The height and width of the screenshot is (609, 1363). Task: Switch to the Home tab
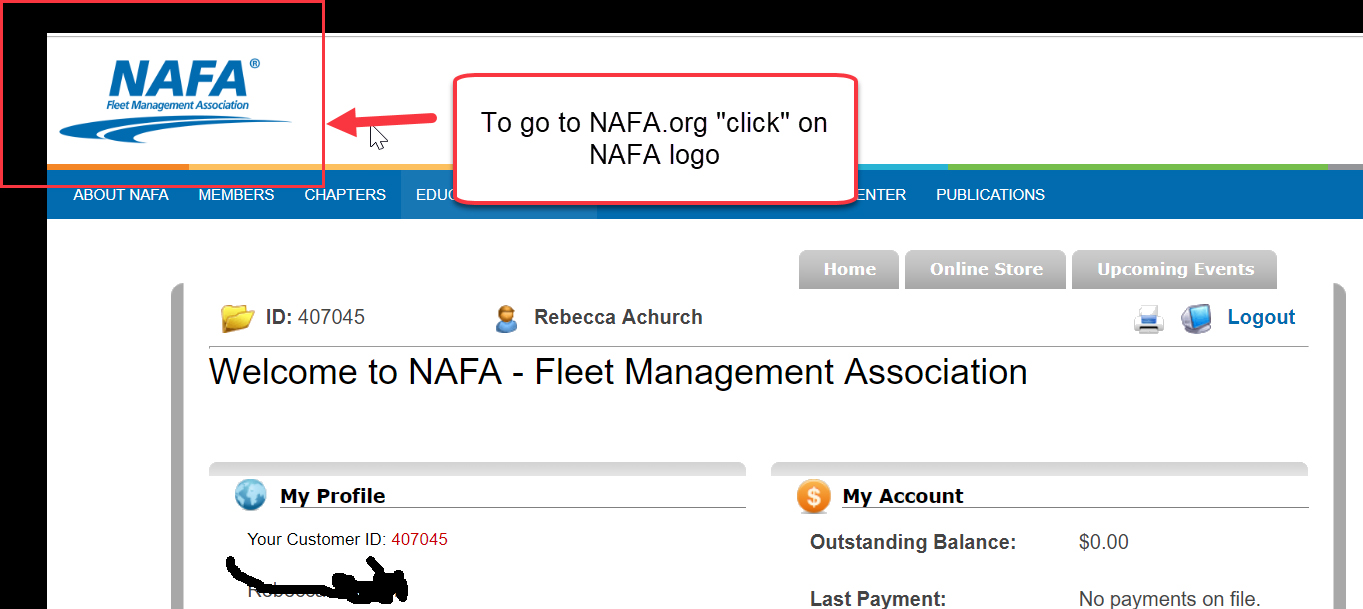click(849, 269)
